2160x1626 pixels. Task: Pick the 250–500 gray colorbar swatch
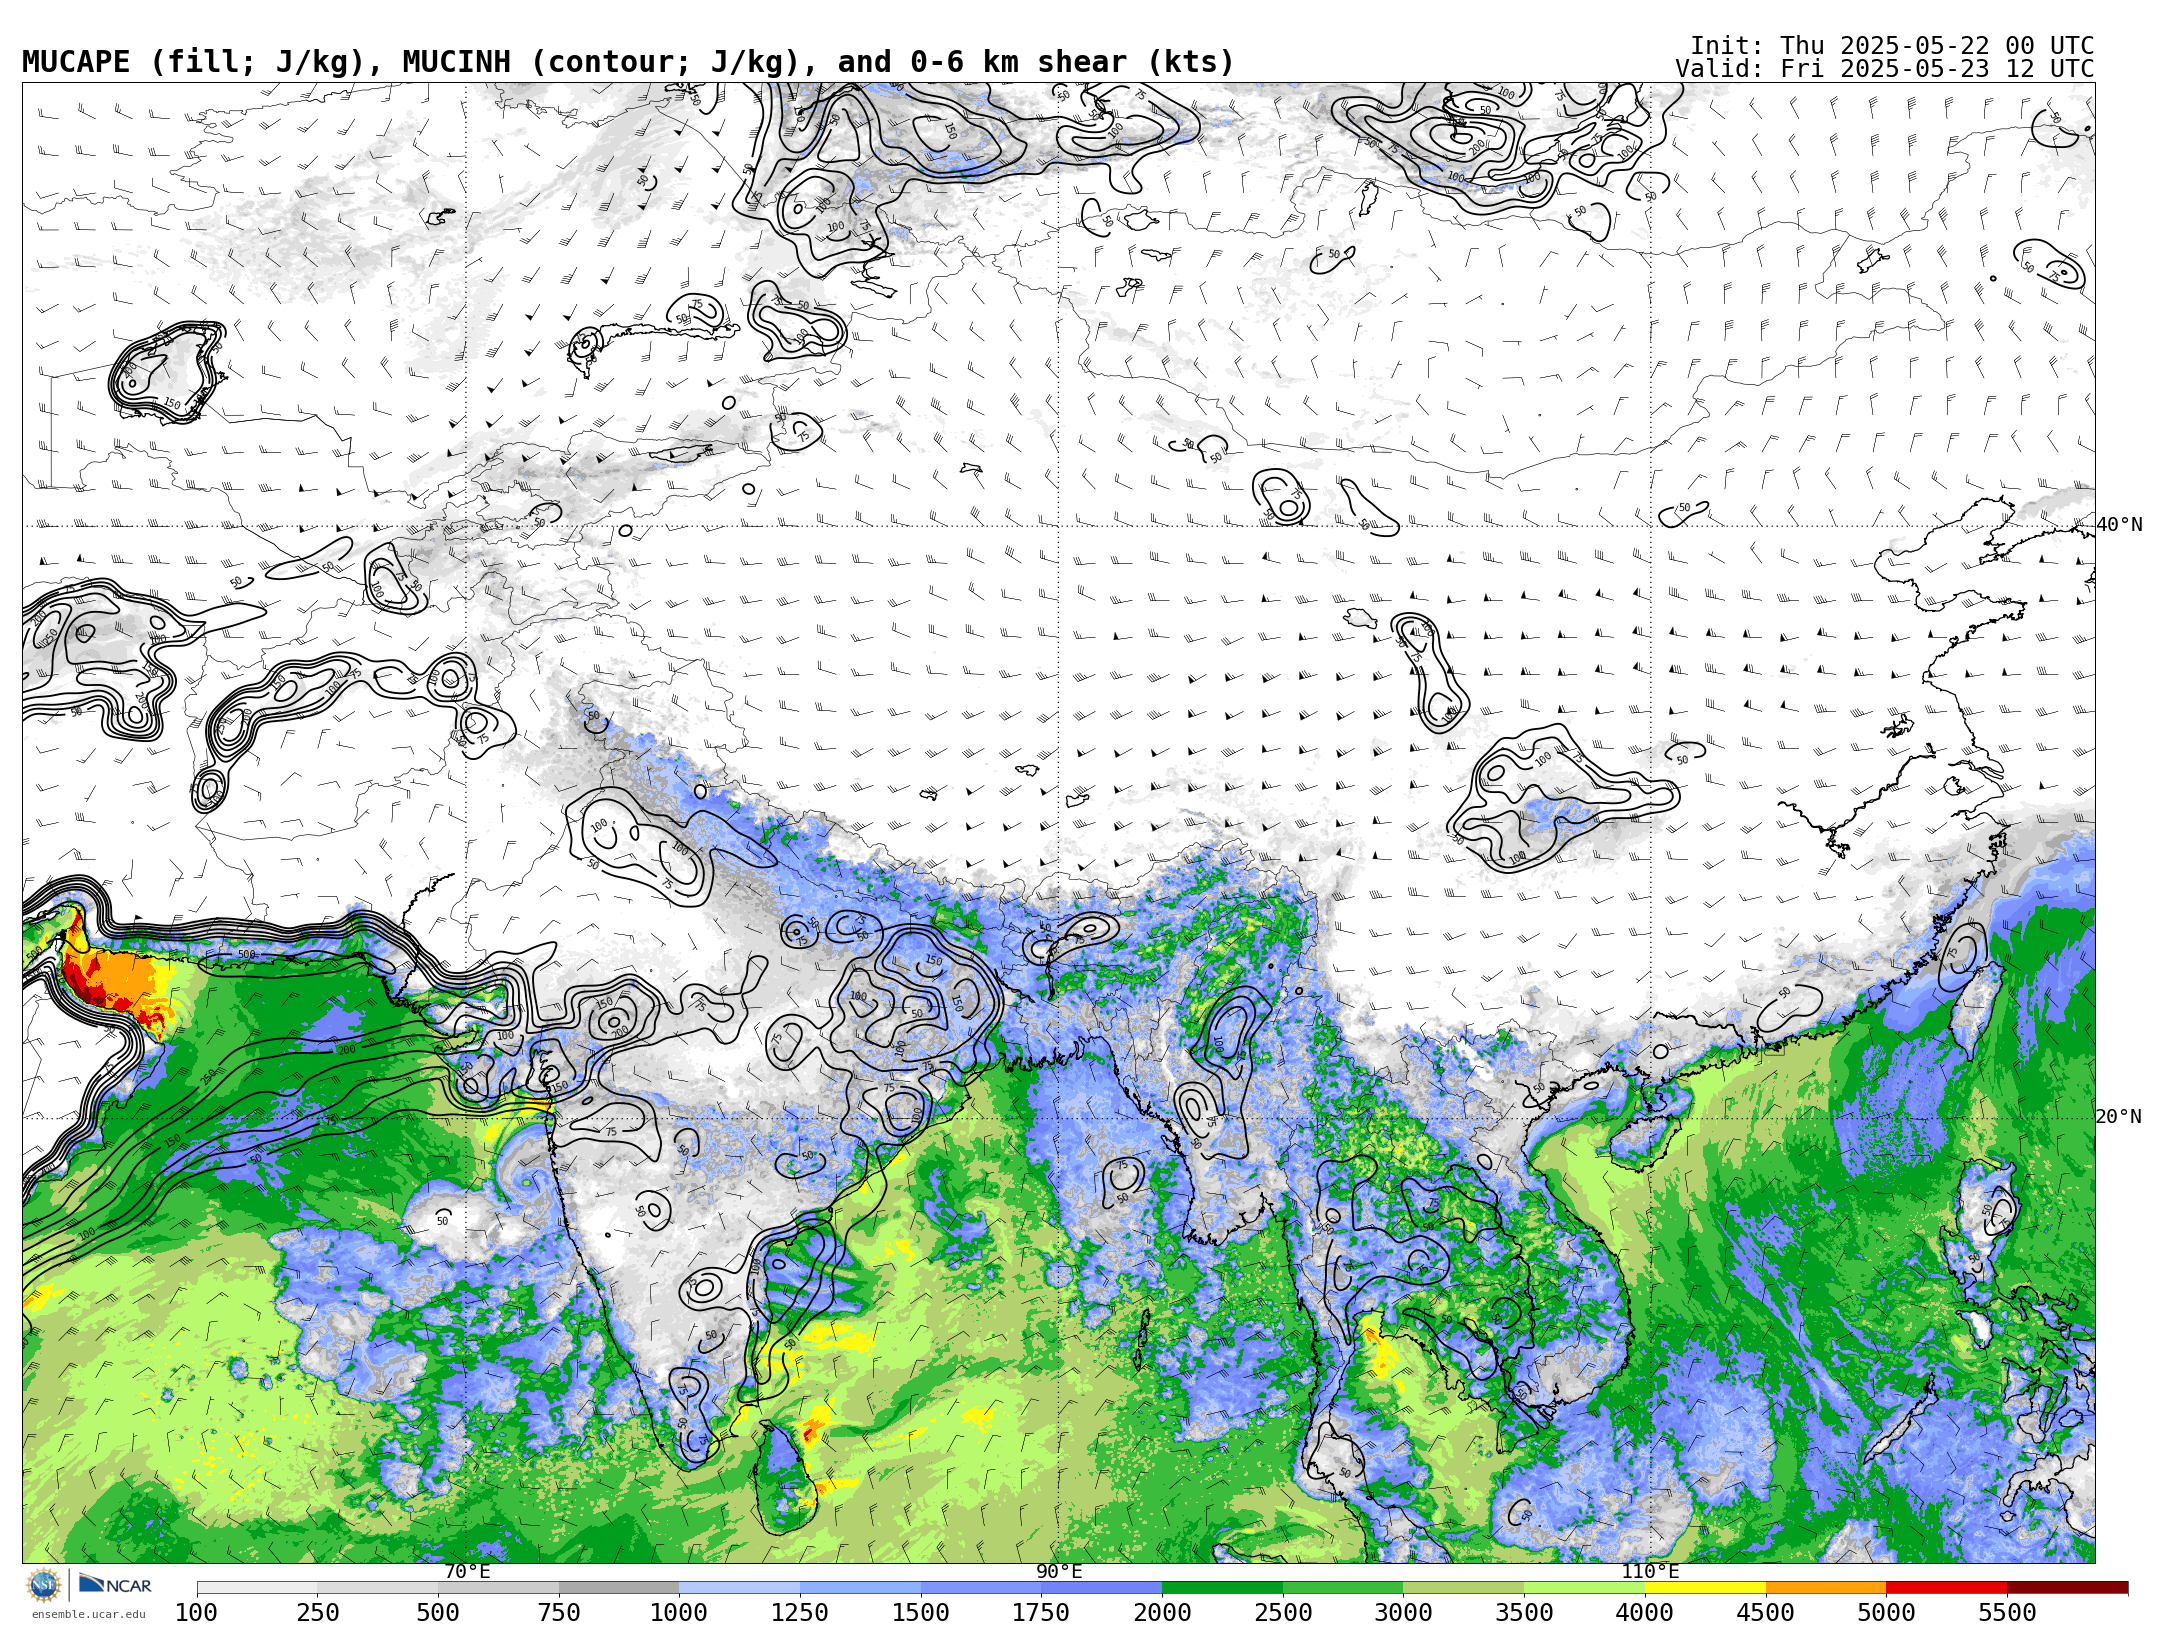pos(378,1588)
